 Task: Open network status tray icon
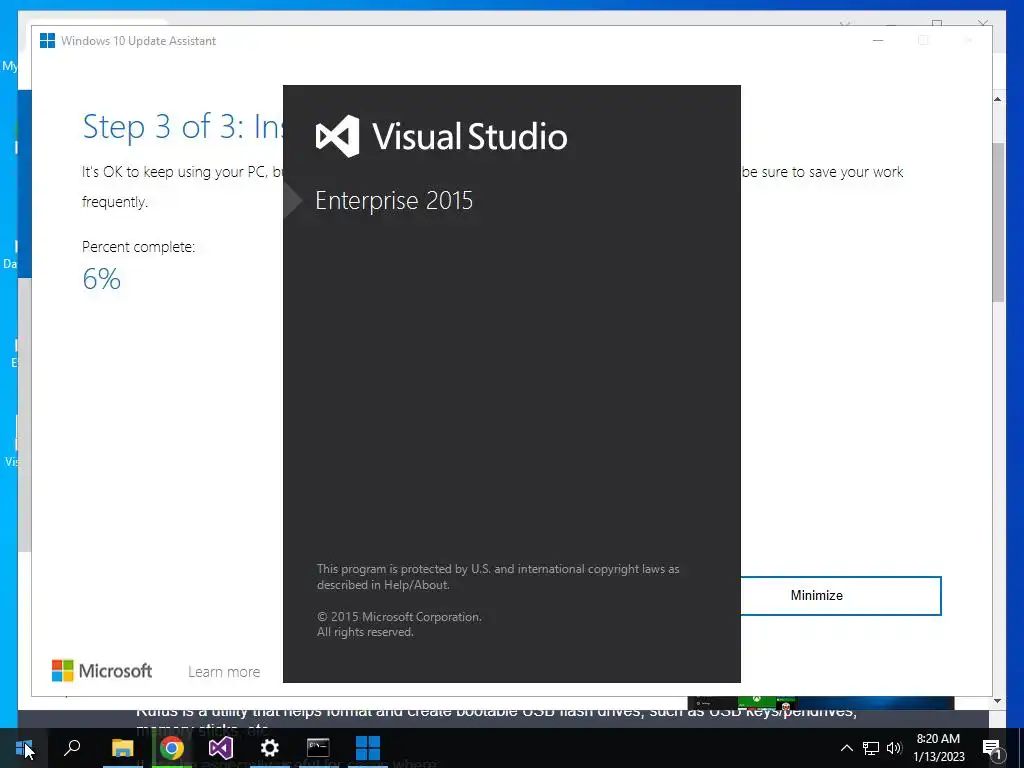tap(871, 748)
